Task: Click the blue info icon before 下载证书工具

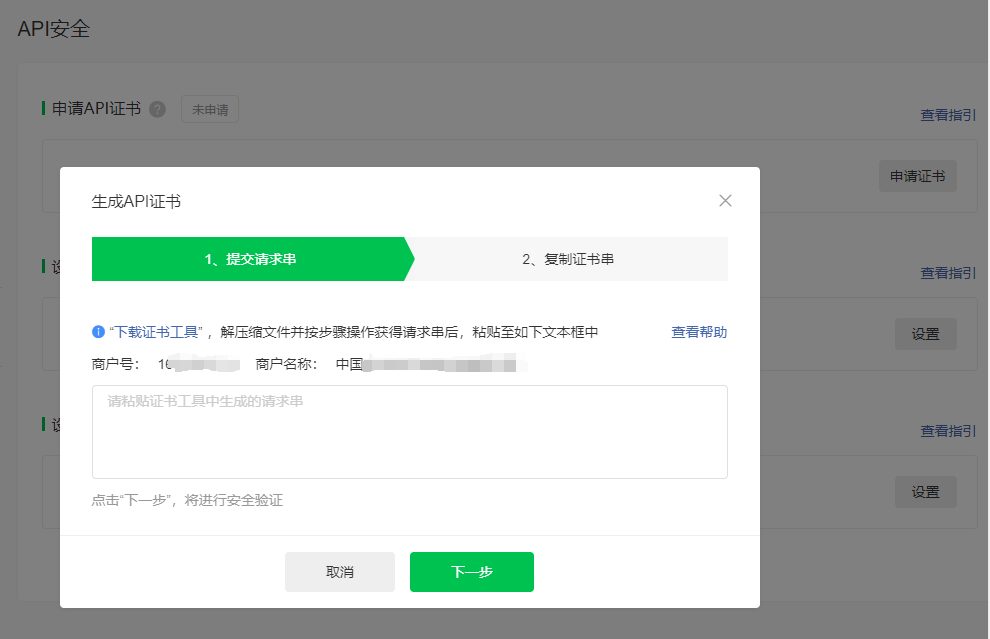Action: point(98,332)
